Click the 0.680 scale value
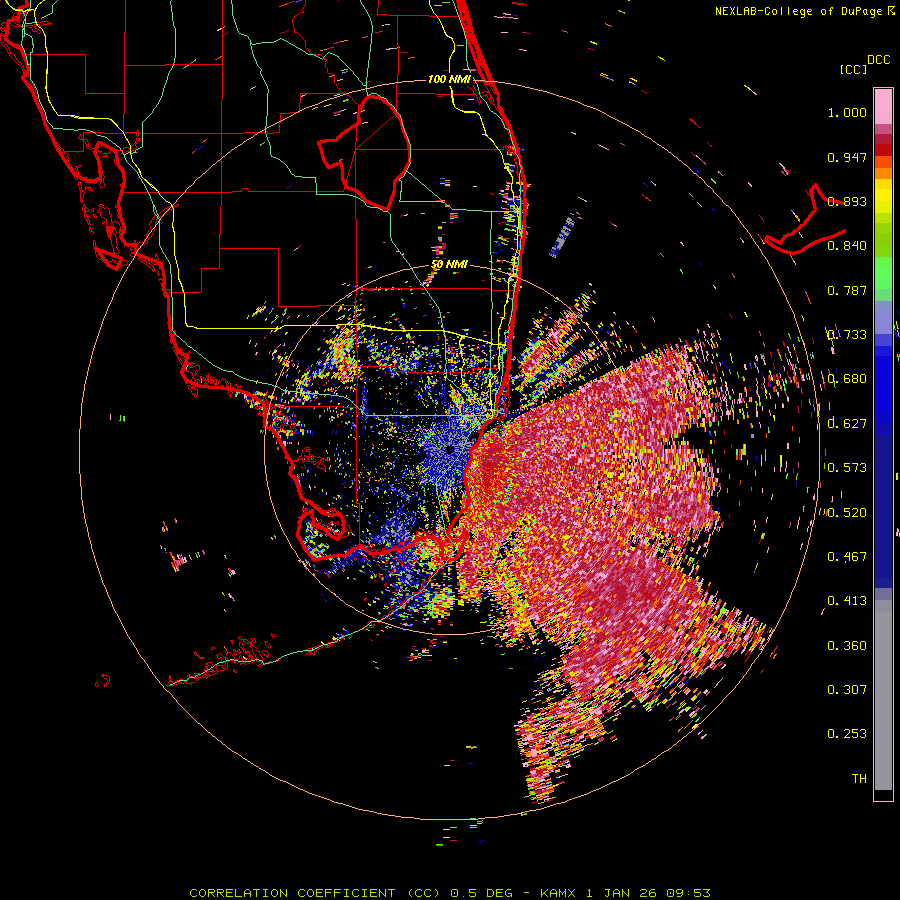Image resolution: width=900 pixels, height=900 pixels. [x=847, y=379]
